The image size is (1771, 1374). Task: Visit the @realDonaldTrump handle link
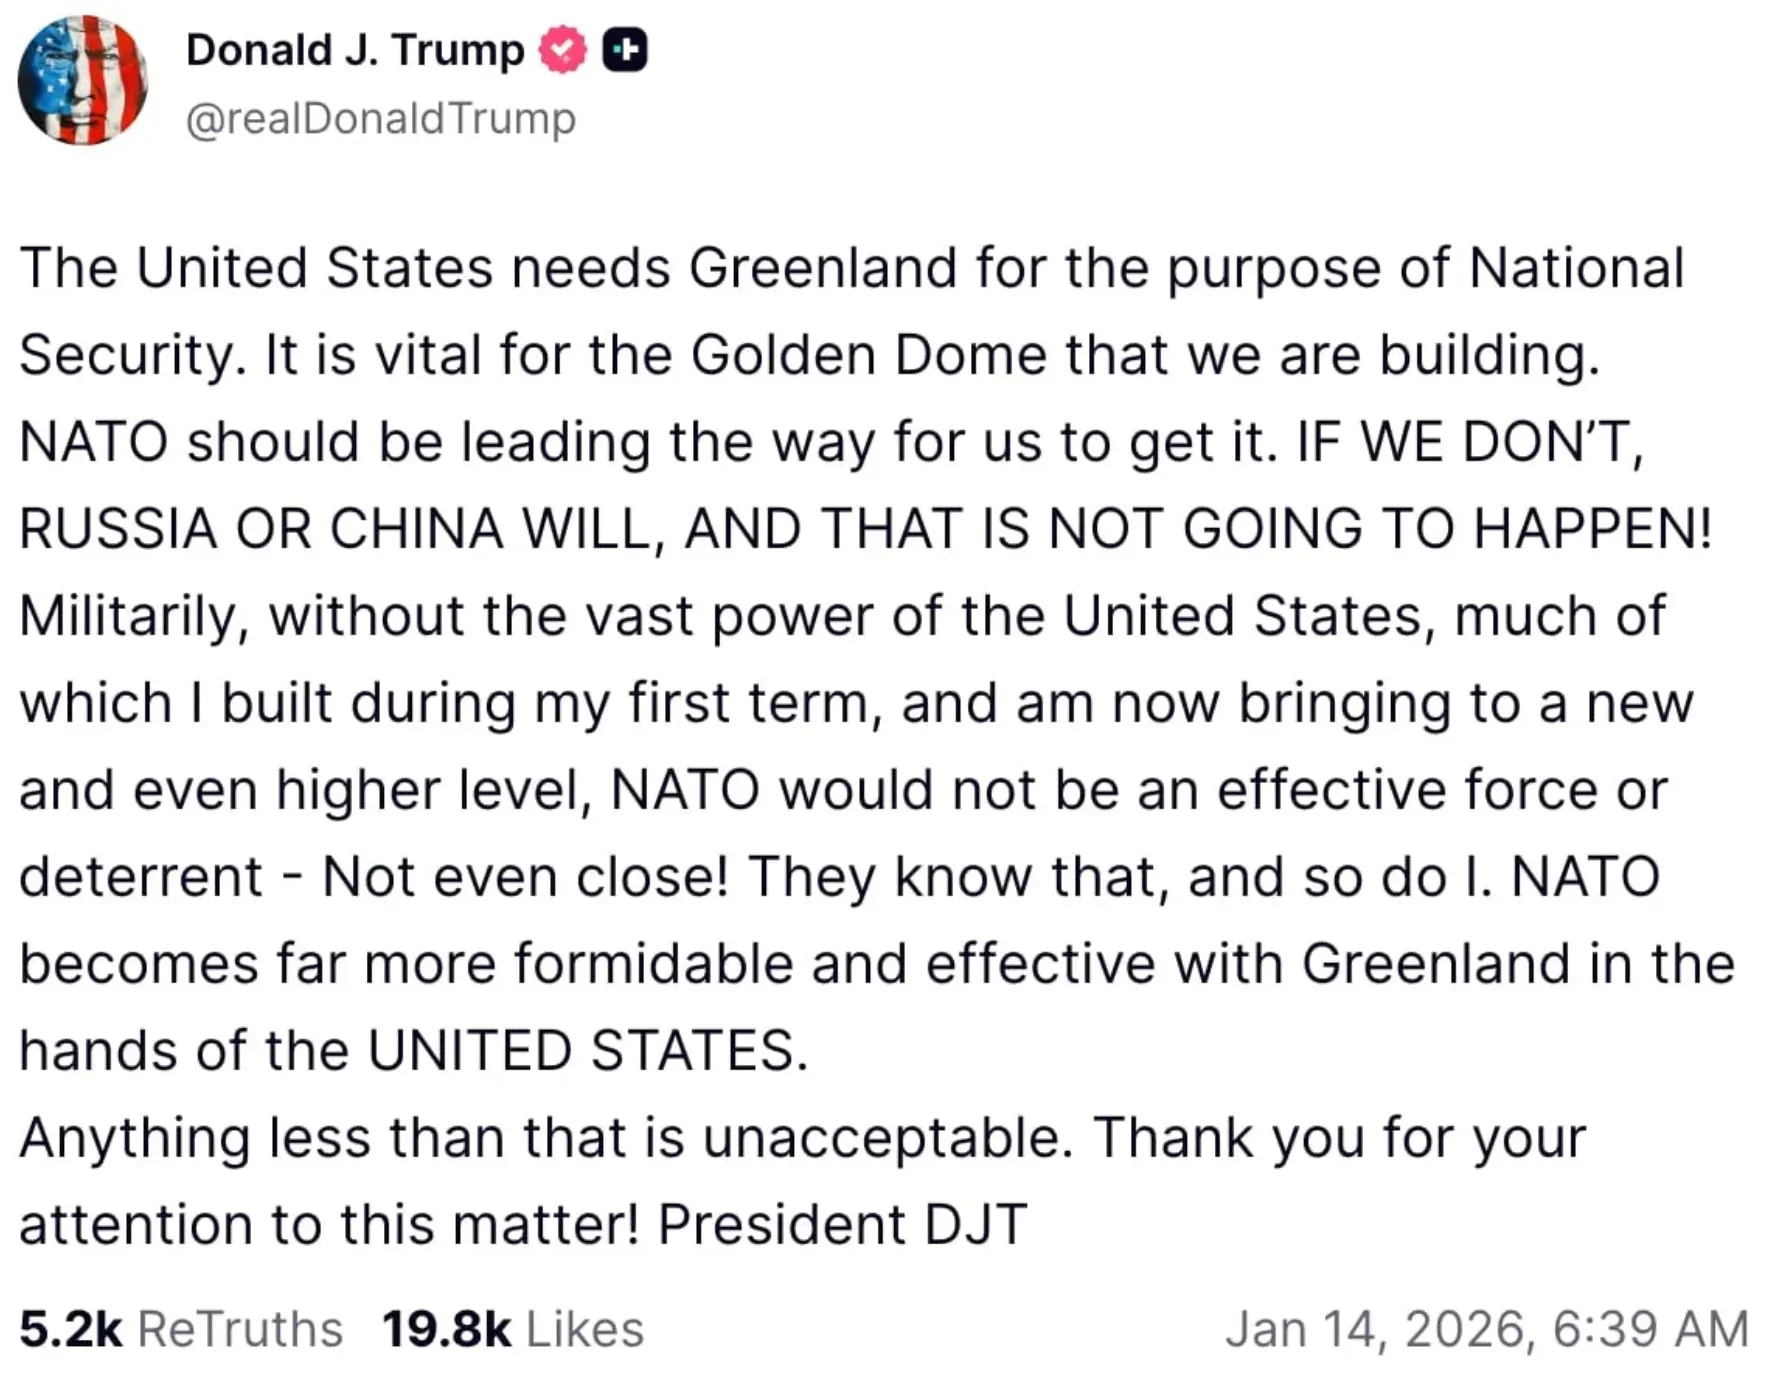pos(381,119)
